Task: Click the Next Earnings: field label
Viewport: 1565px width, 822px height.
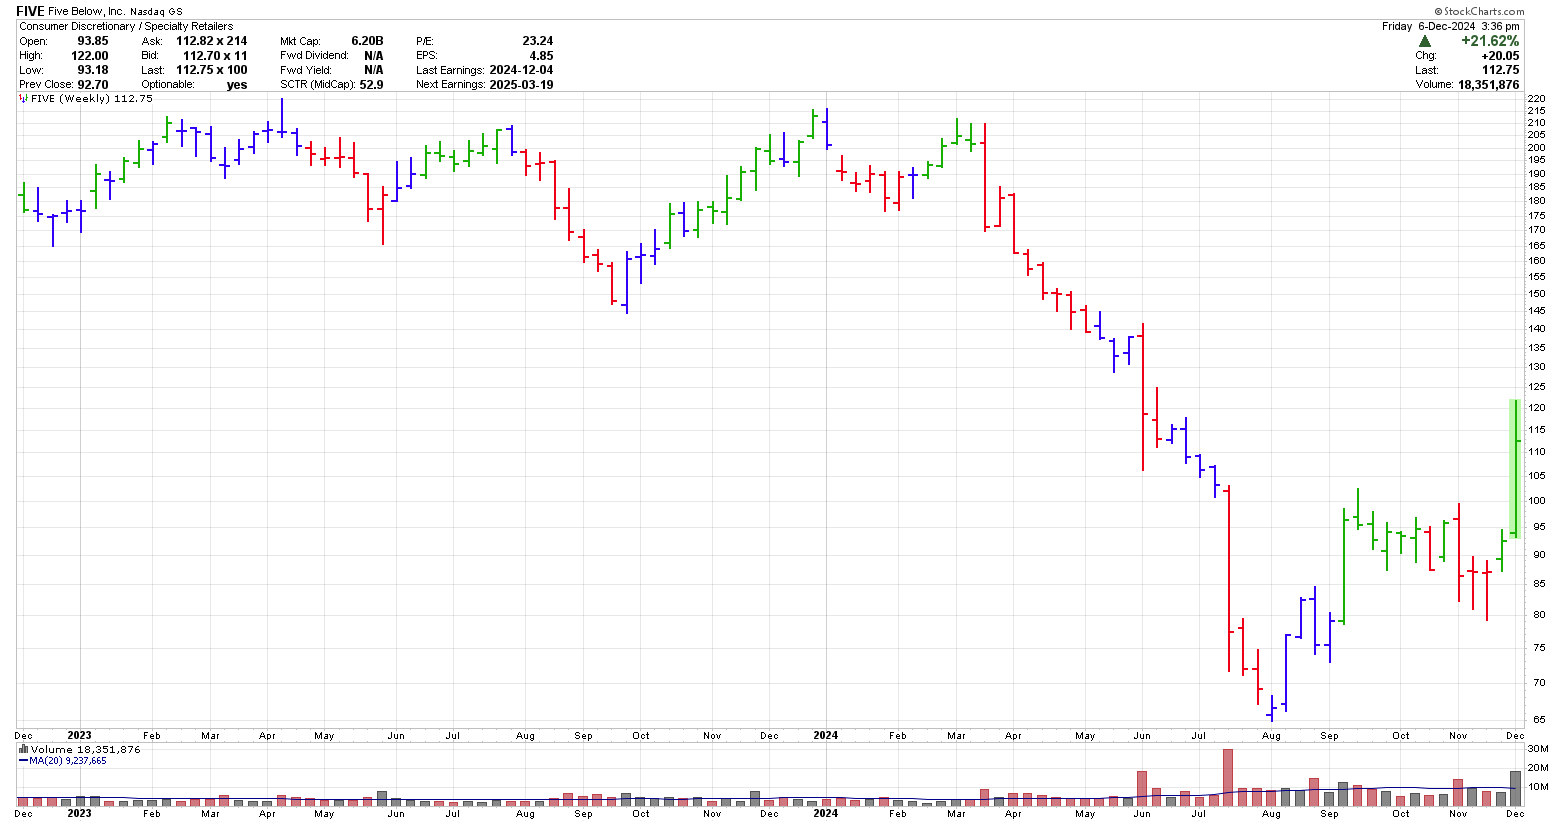Action: tap(451, 85)
